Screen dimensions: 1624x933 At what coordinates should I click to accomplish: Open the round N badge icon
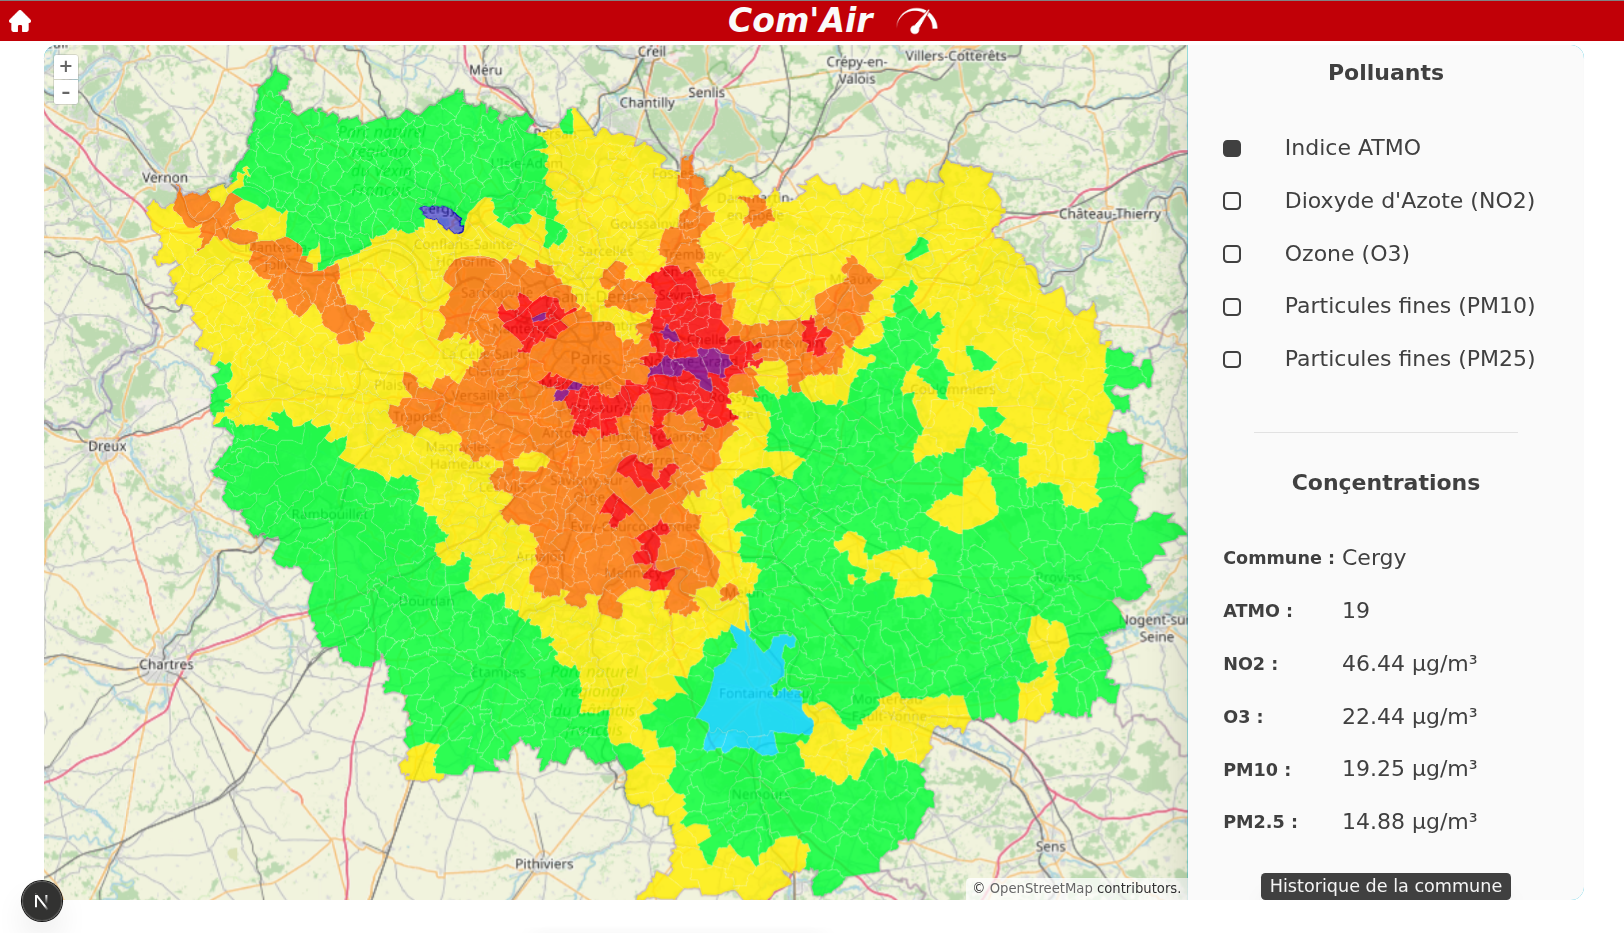click(x=42, y=901)
